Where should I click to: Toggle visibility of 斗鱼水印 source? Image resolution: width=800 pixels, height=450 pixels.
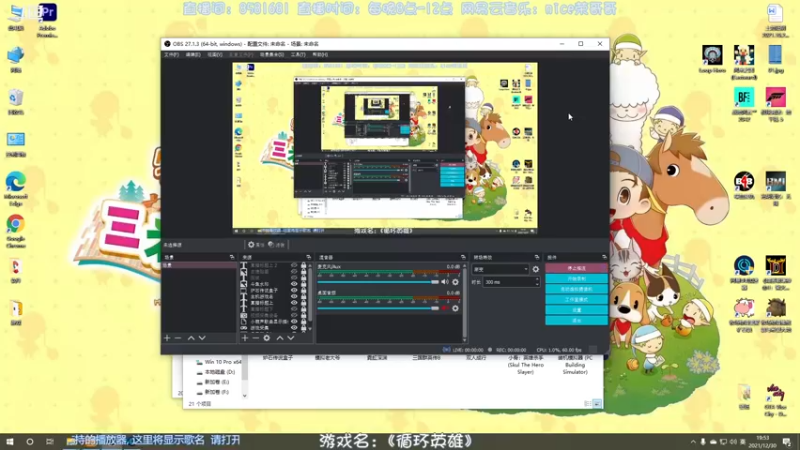[294, 284]
